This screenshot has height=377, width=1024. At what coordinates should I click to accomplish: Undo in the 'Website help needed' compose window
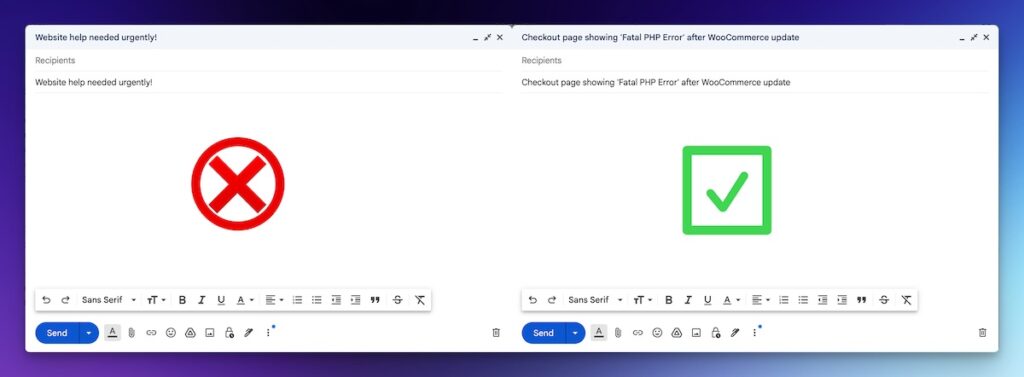tap(46, 300)
